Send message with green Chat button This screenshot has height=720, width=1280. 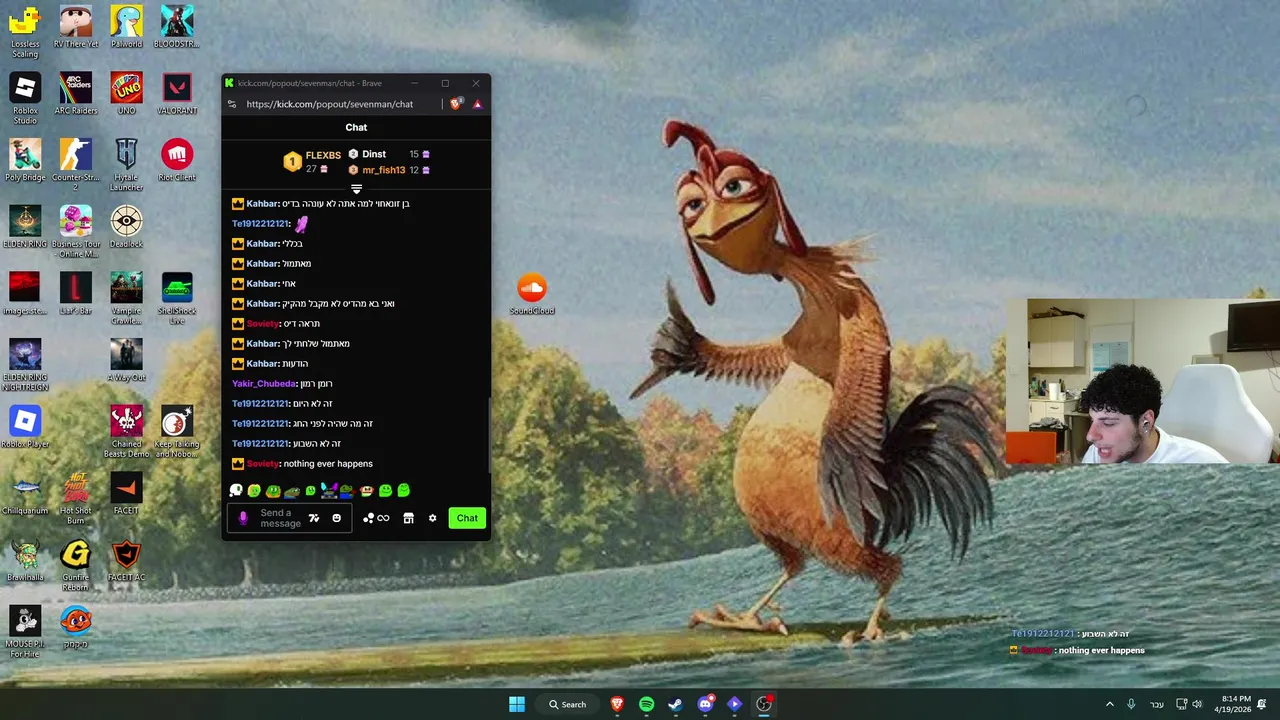click(x=467, y=518)
